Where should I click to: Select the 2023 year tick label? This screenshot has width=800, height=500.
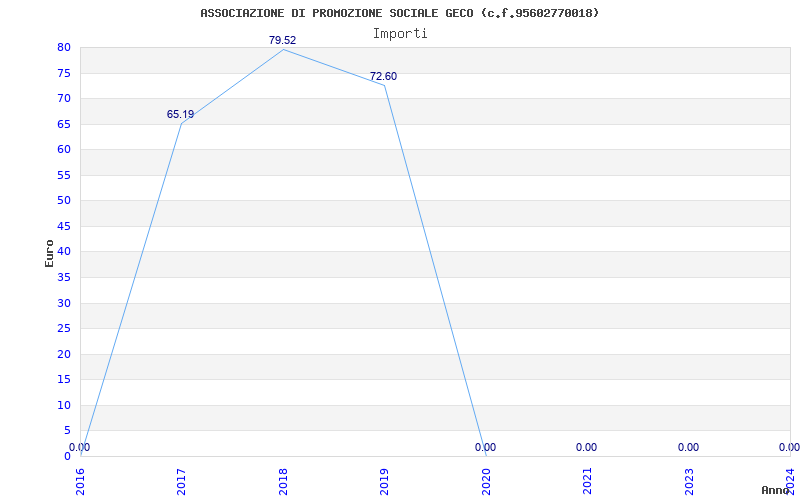(x=689, y=481)
